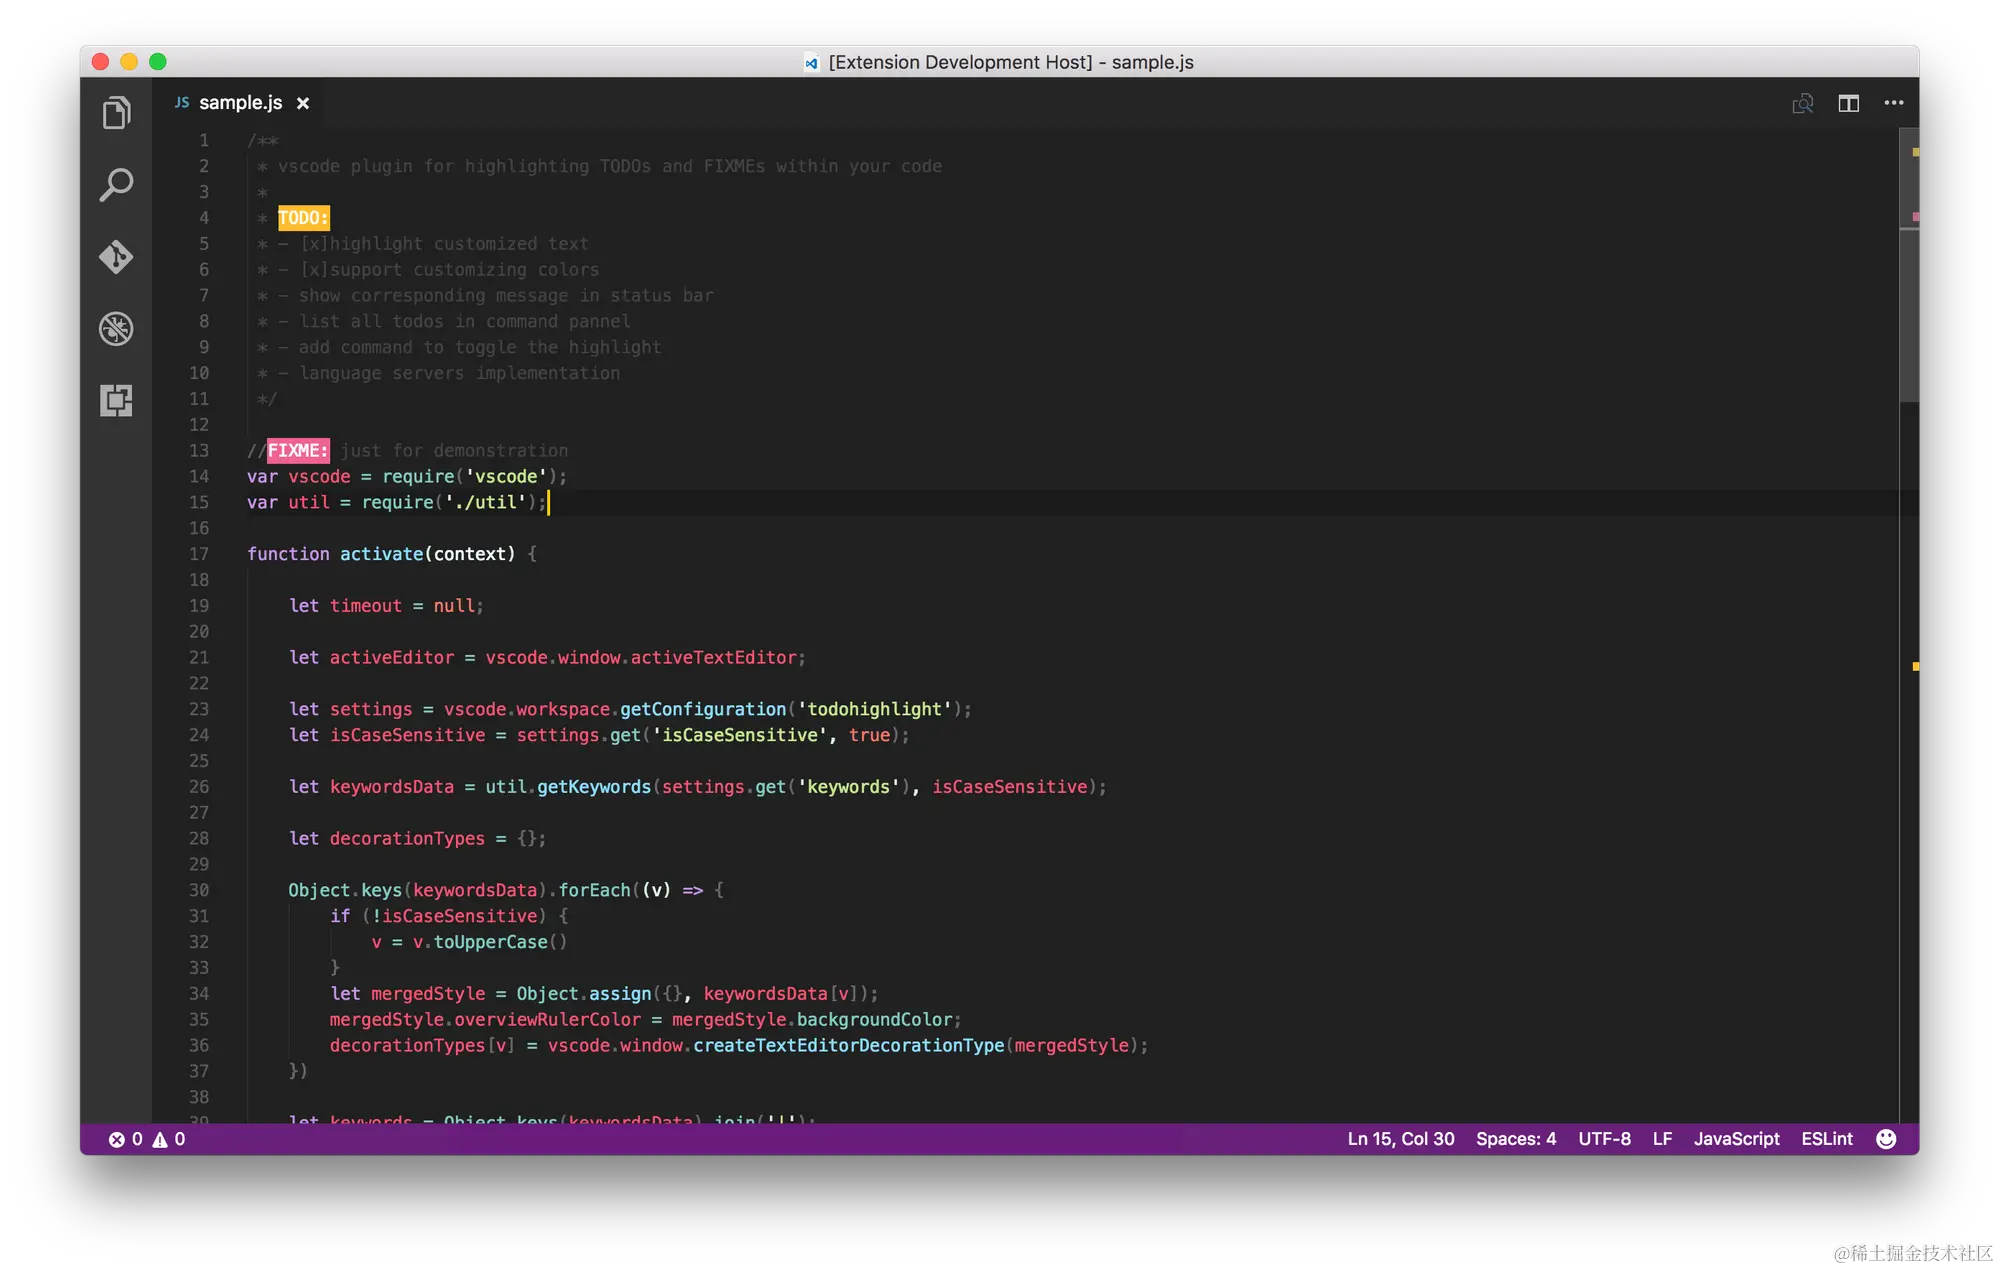Click the feedback smiley icon in the status bar
The image size is (2000, 1270).
[1886, 1139]
